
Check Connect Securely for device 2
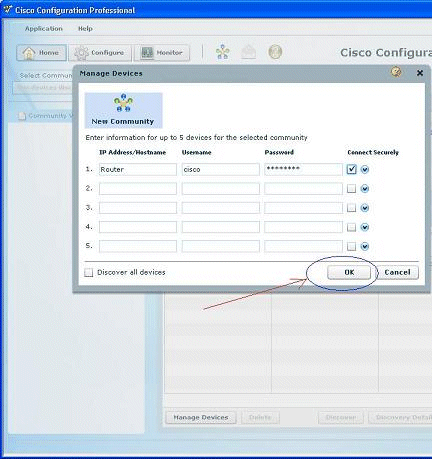pos(351,189)
